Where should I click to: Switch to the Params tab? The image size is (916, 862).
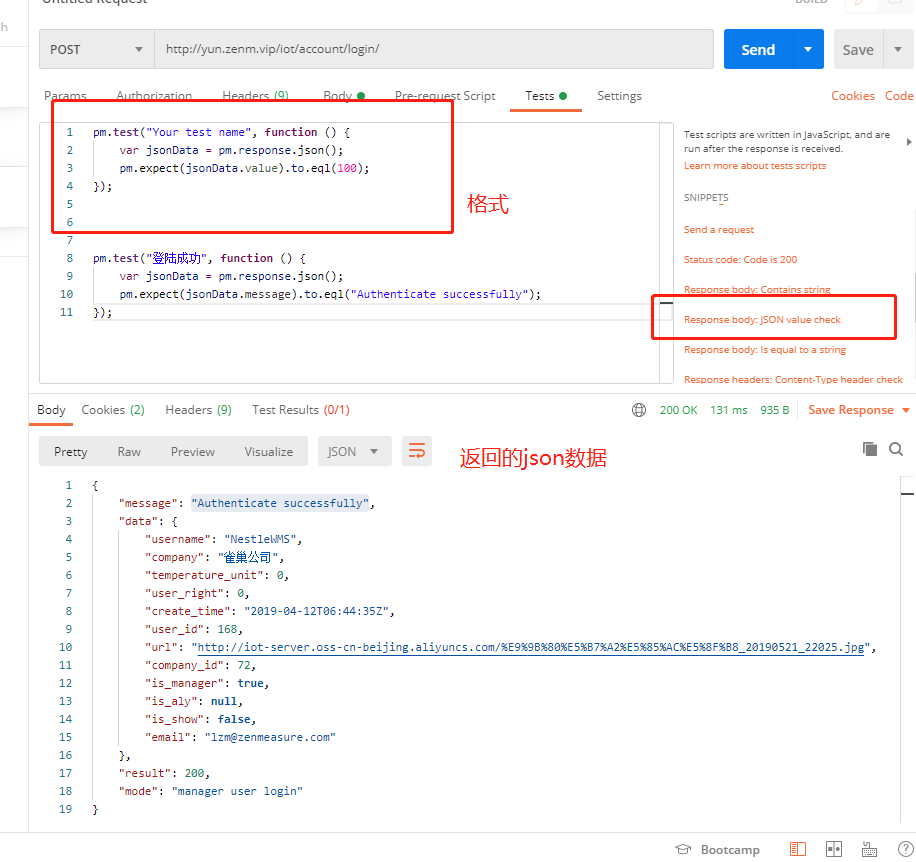pos(65,96)
